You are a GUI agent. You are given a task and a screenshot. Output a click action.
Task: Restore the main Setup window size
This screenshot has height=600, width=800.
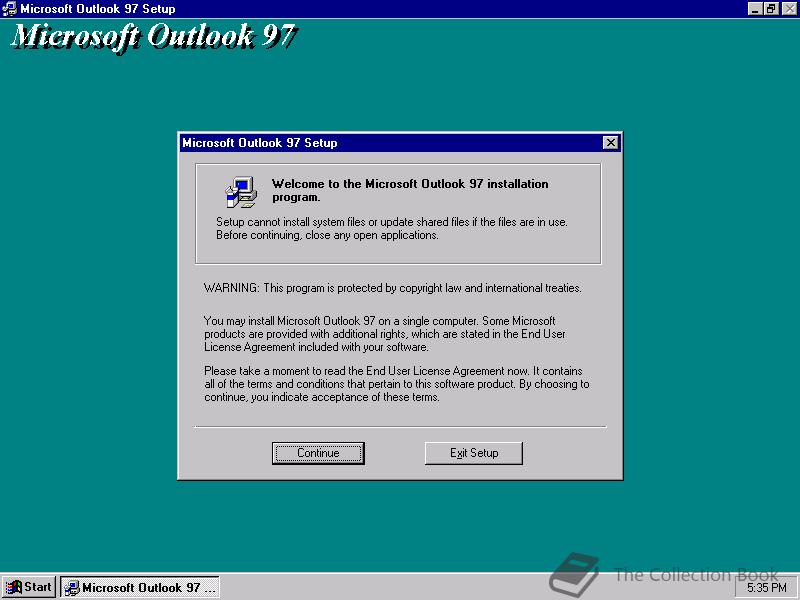point(771,9)
